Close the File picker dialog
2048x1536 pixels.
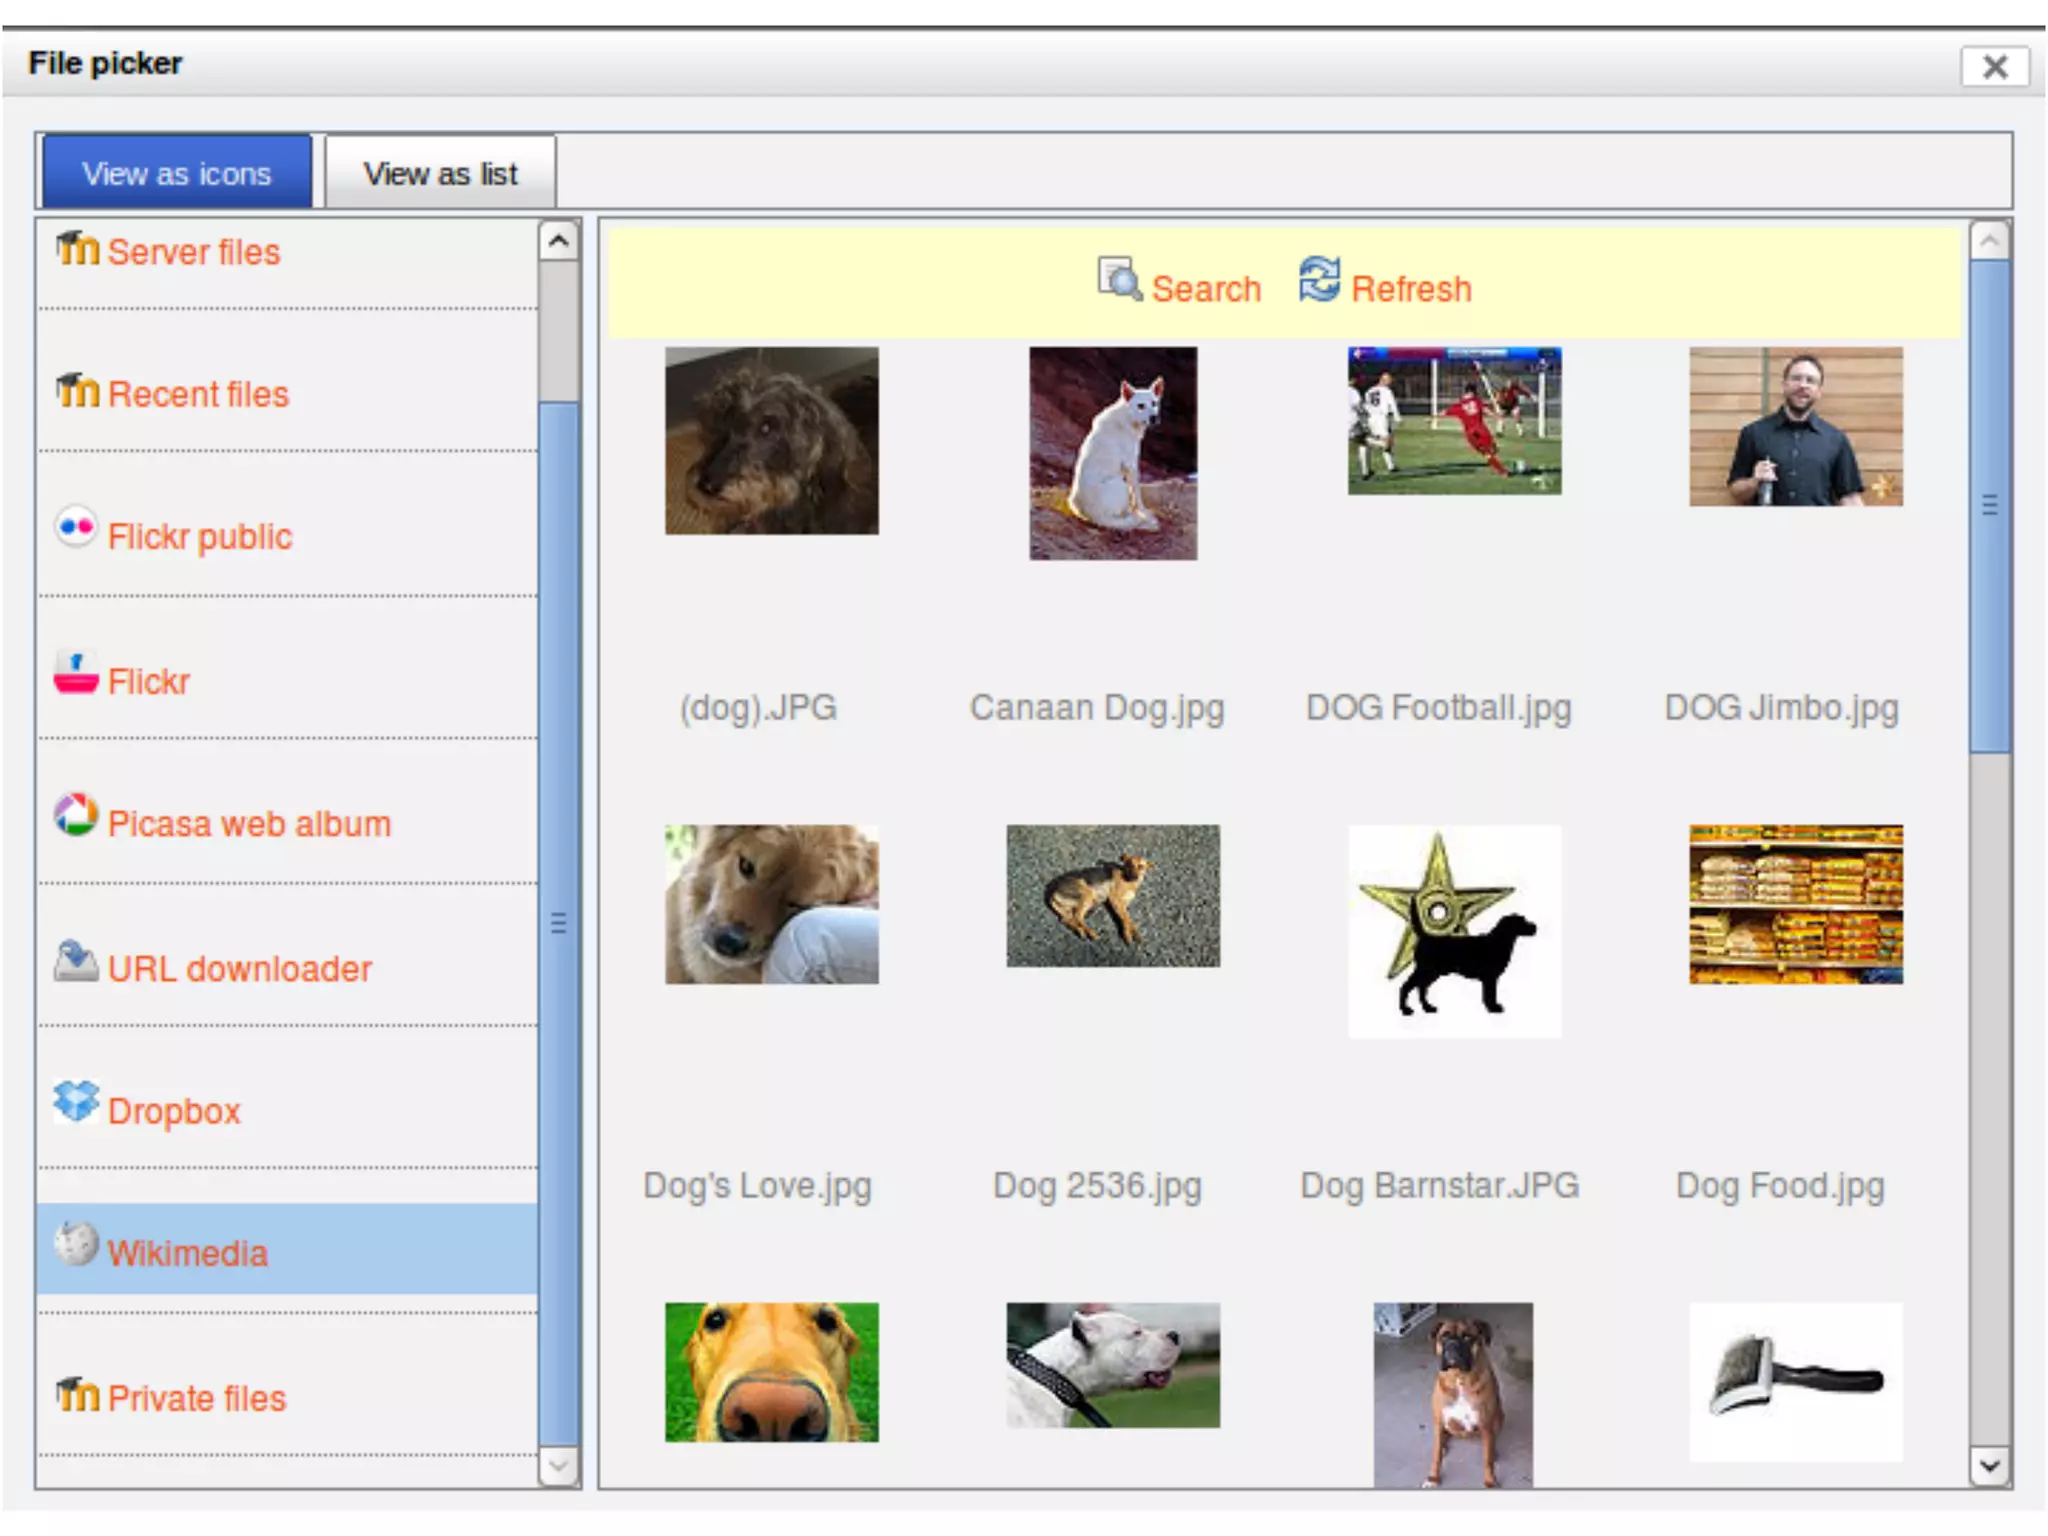point(1994,67)
